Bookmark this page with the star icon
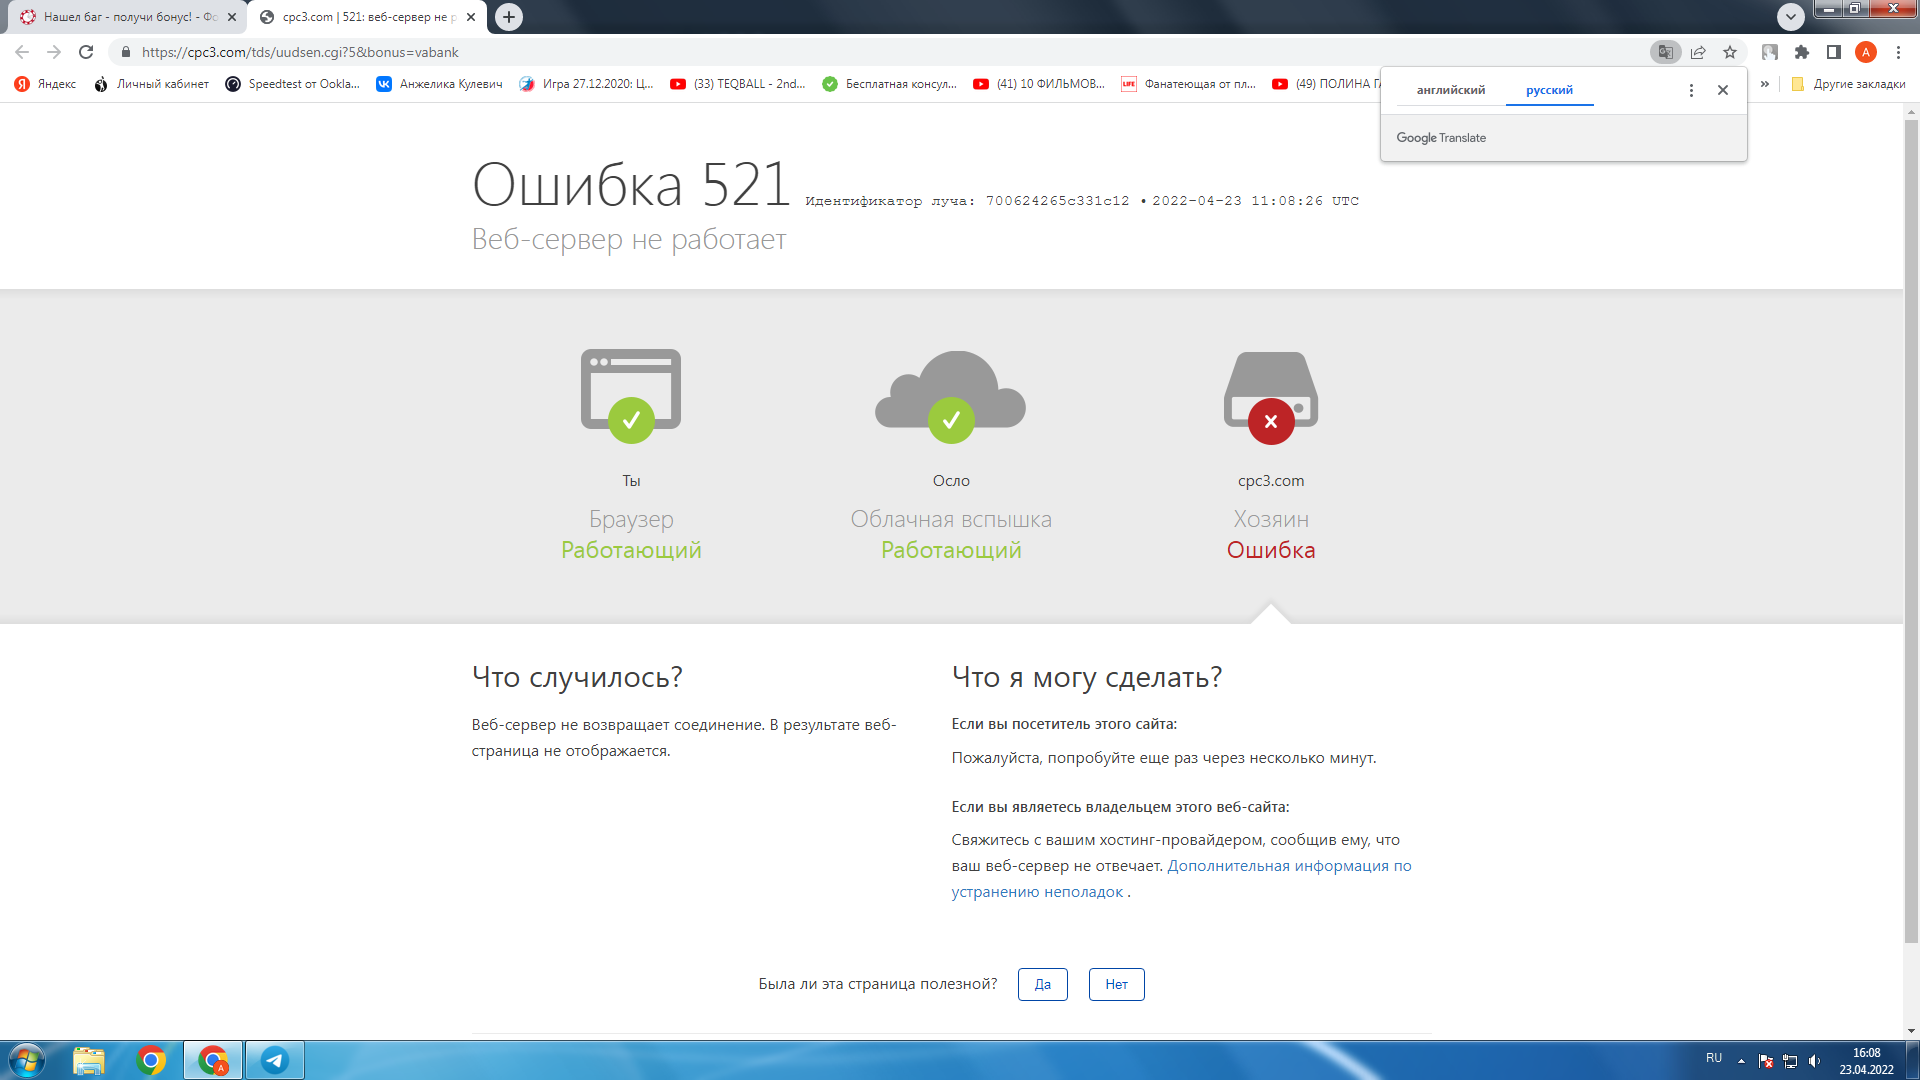Image resolution: width=1920 pixels, height=1080 pixels. pos(1730,52)
